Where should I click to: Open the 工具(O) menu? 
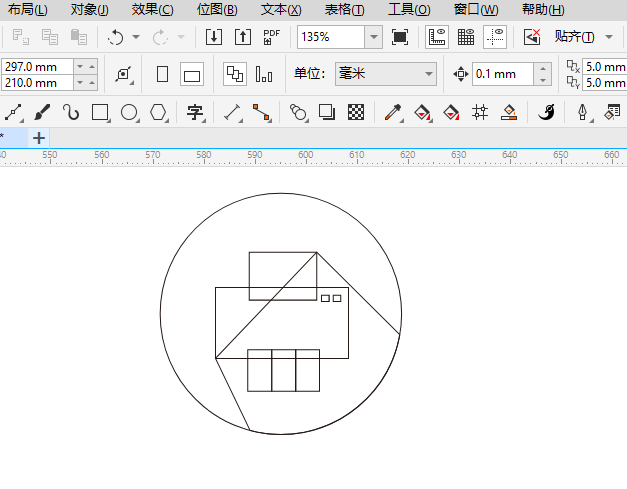tap(409, 10)
